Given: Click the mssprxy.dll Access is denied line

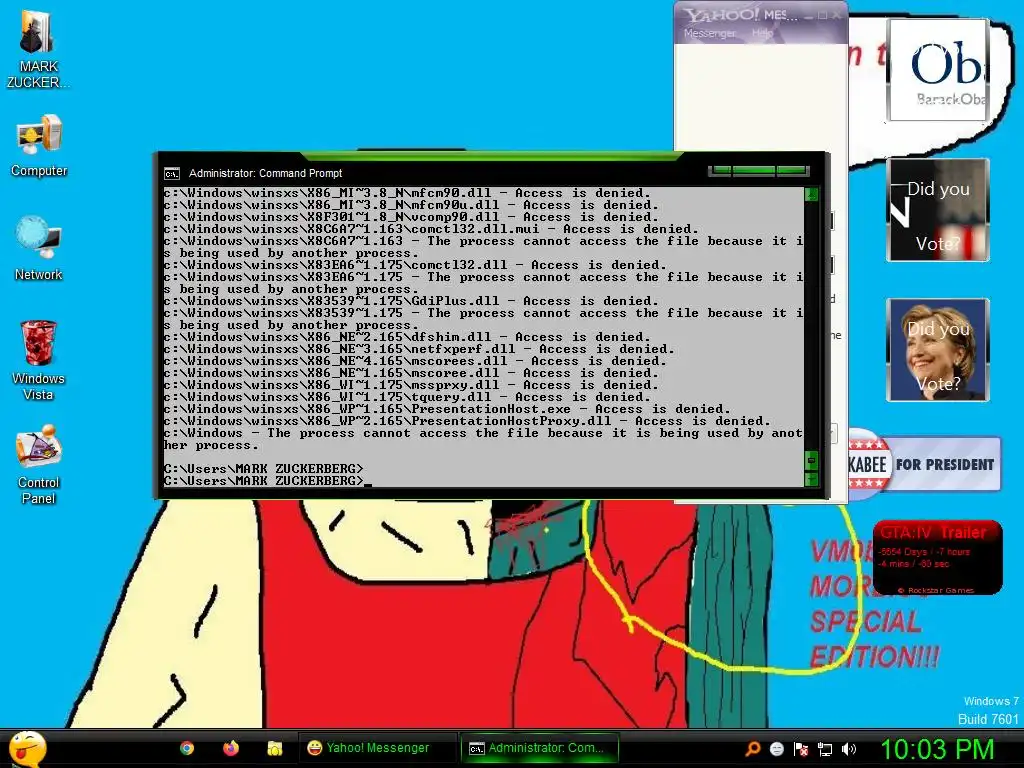Looking at the screenshot, I should pyautogui.click(x=411, y=385).
